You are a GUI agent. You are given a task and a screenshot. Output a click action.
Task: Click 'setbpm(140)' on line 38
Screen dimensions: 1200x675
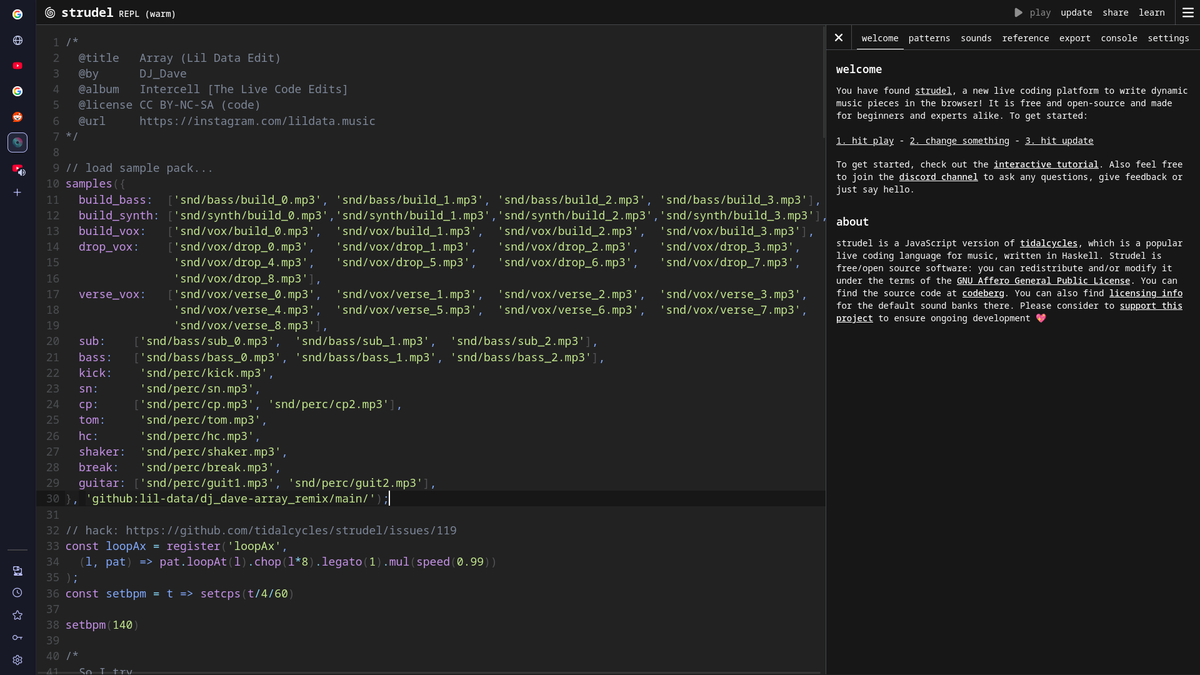pos(101,625)
